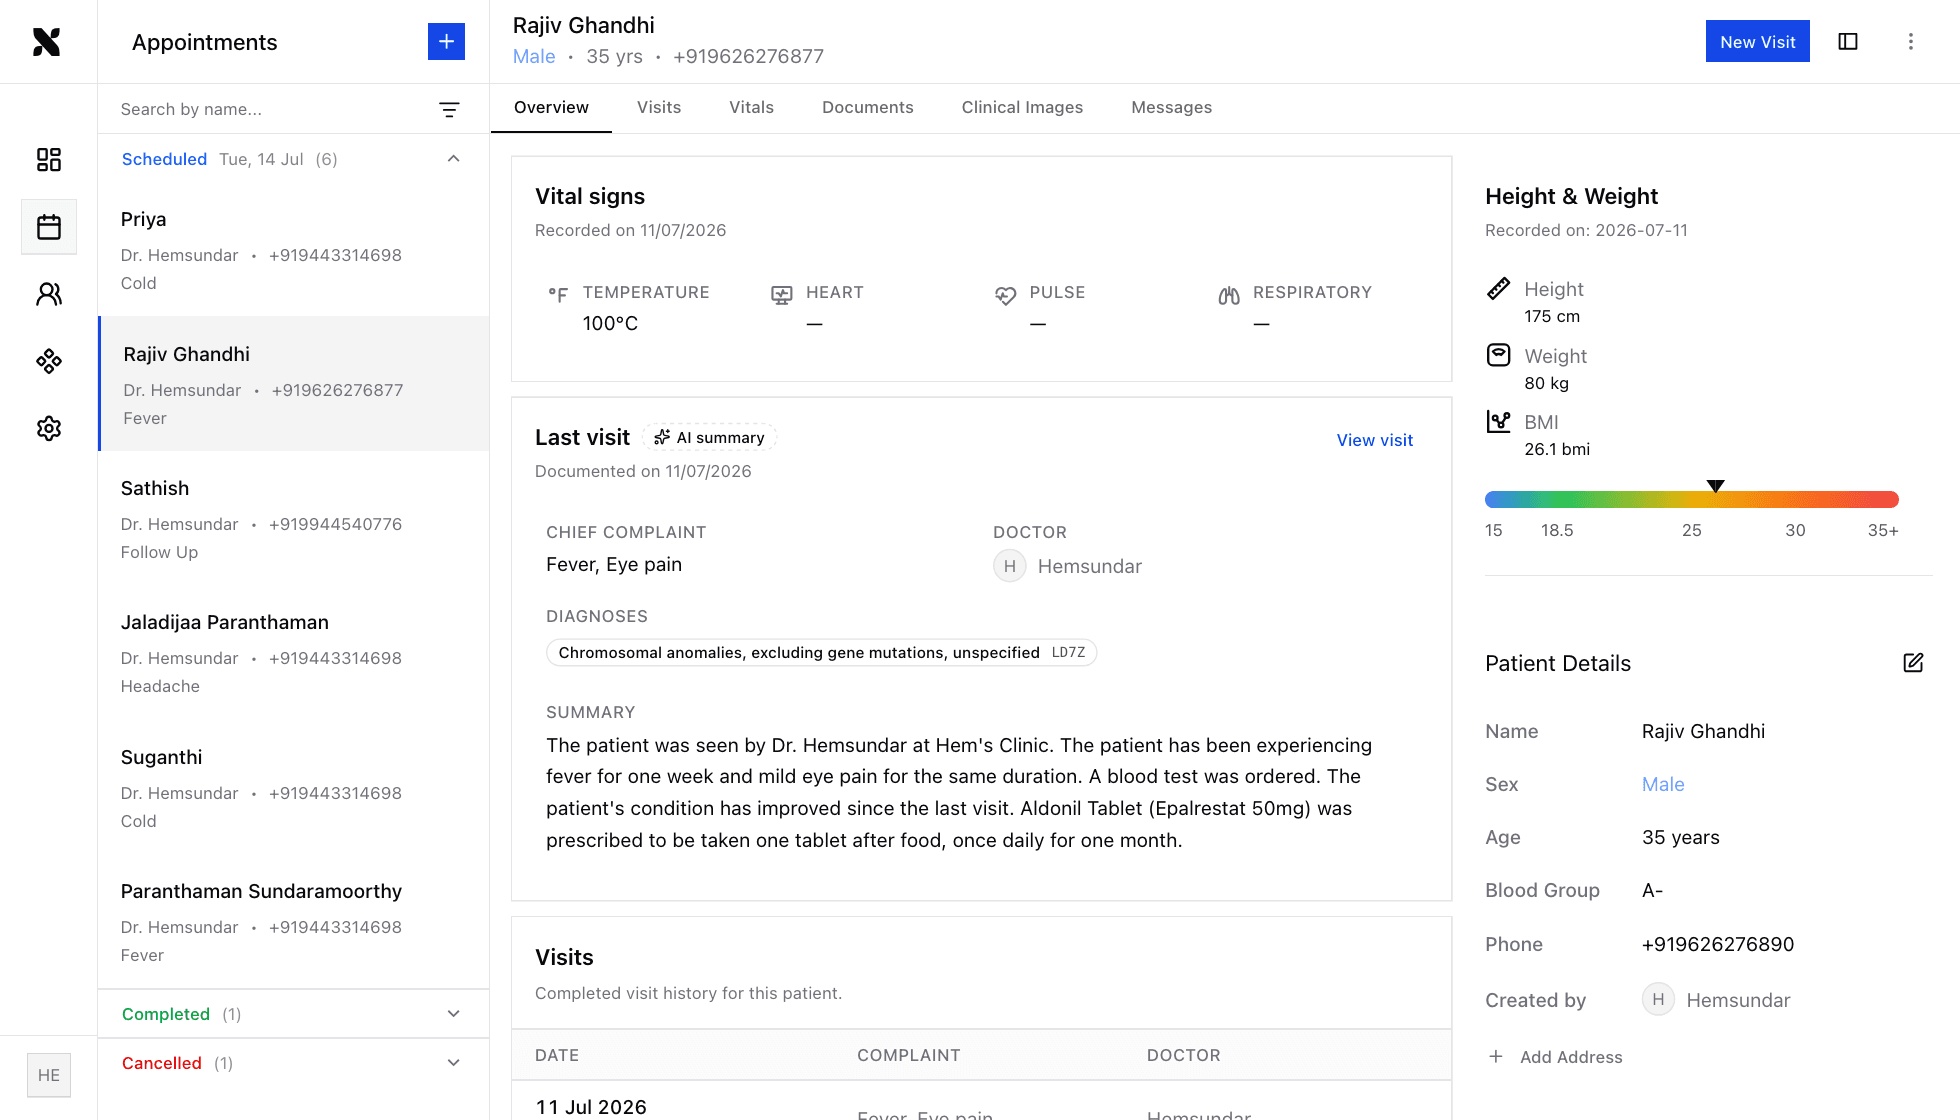Click the BMI marker on color scale
The width and height of the screenshot is (1960, 1120).
click(1715, 486)
